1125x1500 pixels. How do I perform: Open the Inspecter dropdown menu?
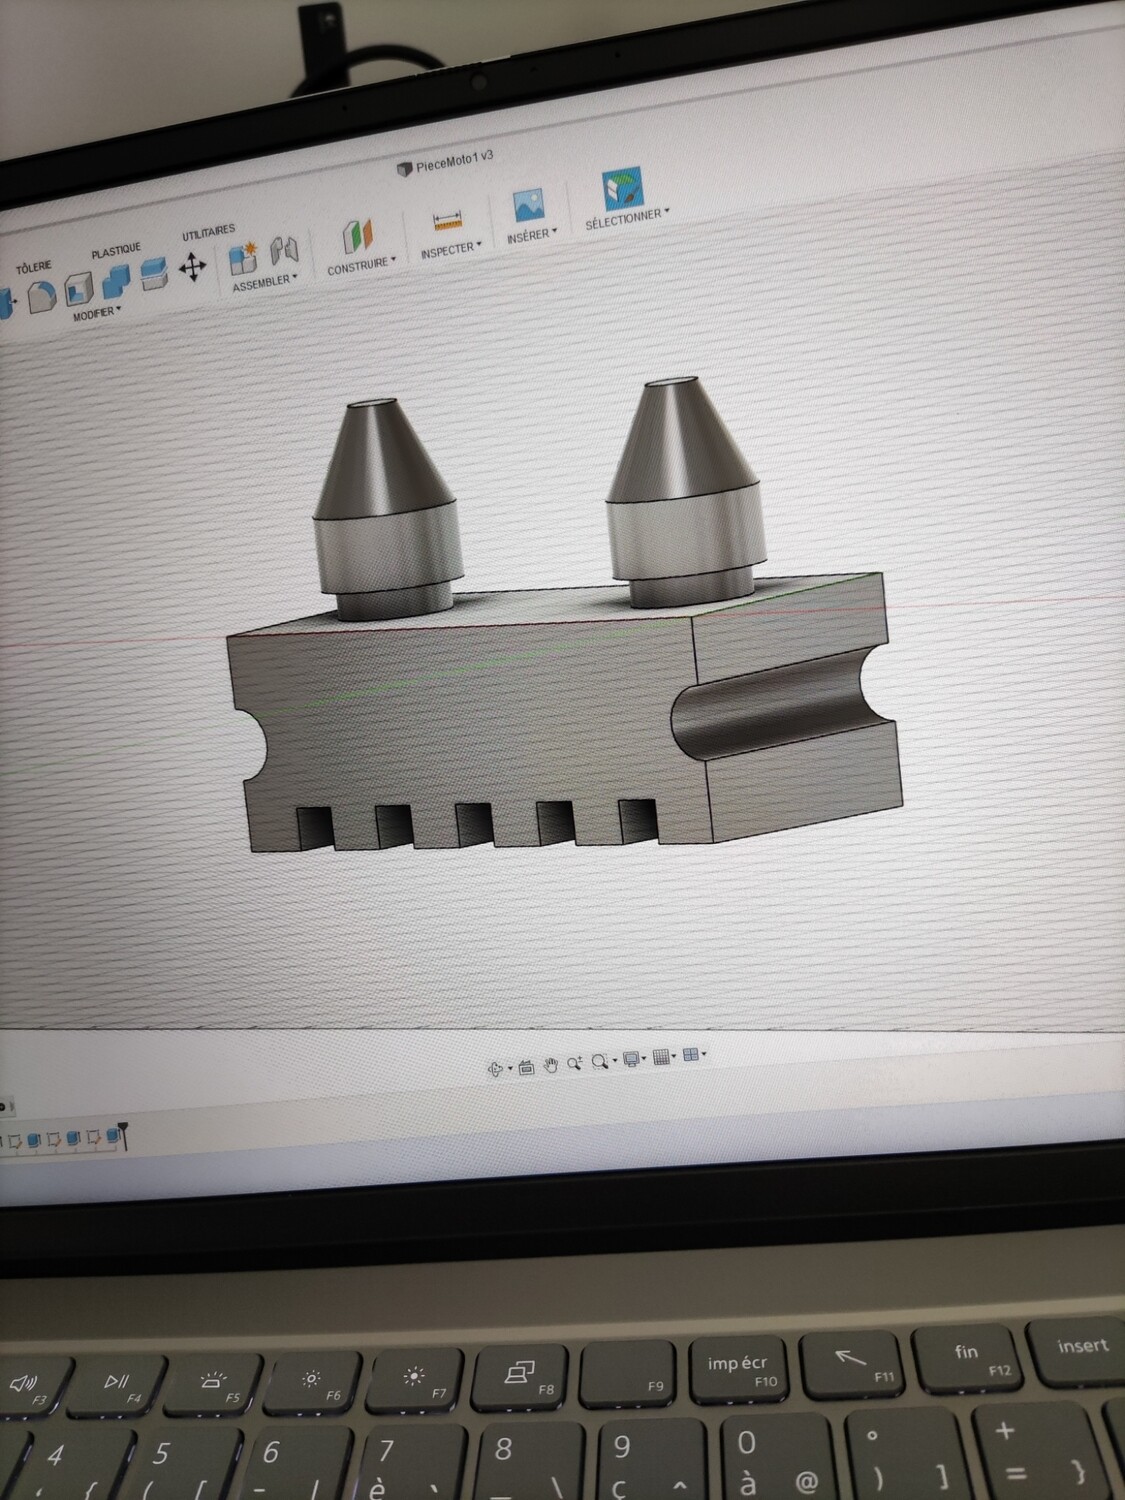451,248
